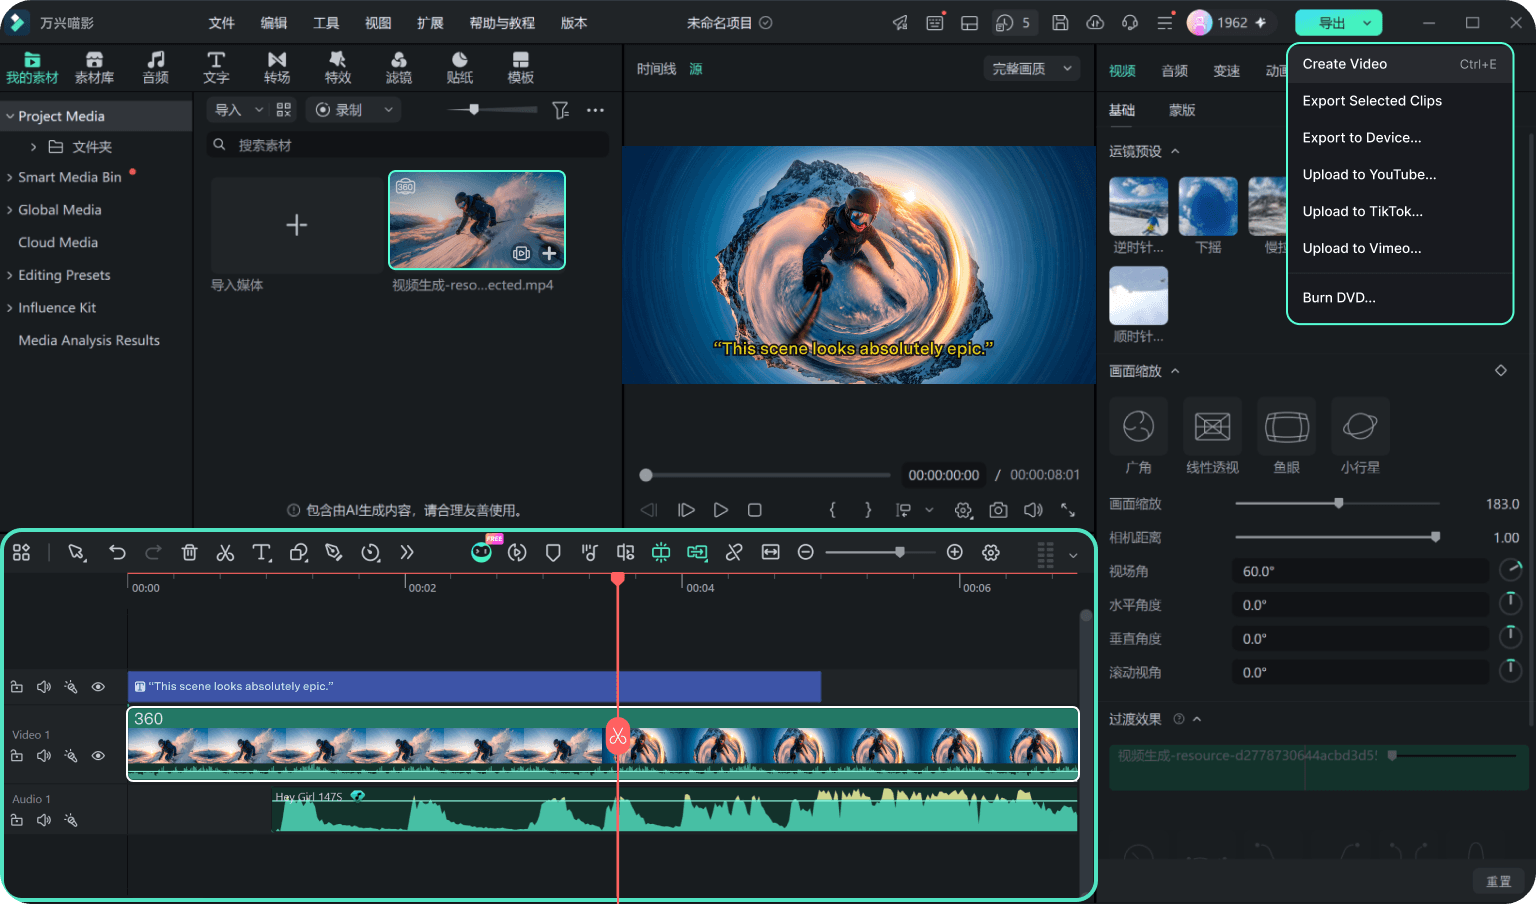
Task: Open the 特效 effects panel
Action: tap(338, 67)
